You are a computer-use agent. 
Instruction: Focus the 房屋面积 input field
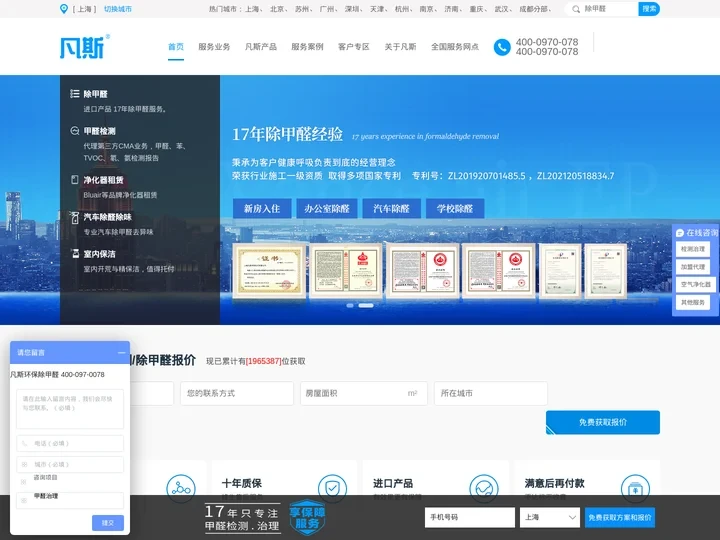[364, 393]
